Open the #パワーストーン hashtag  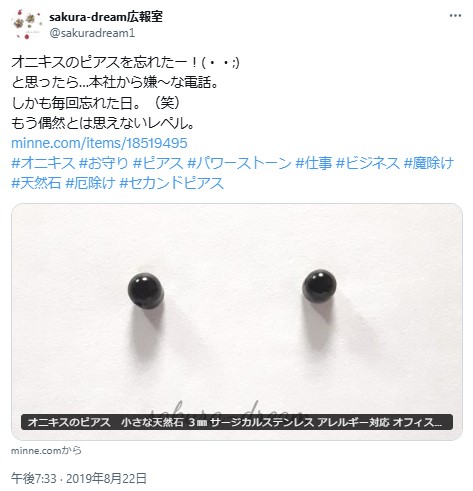pyautogui.click(x=239, y=163)
